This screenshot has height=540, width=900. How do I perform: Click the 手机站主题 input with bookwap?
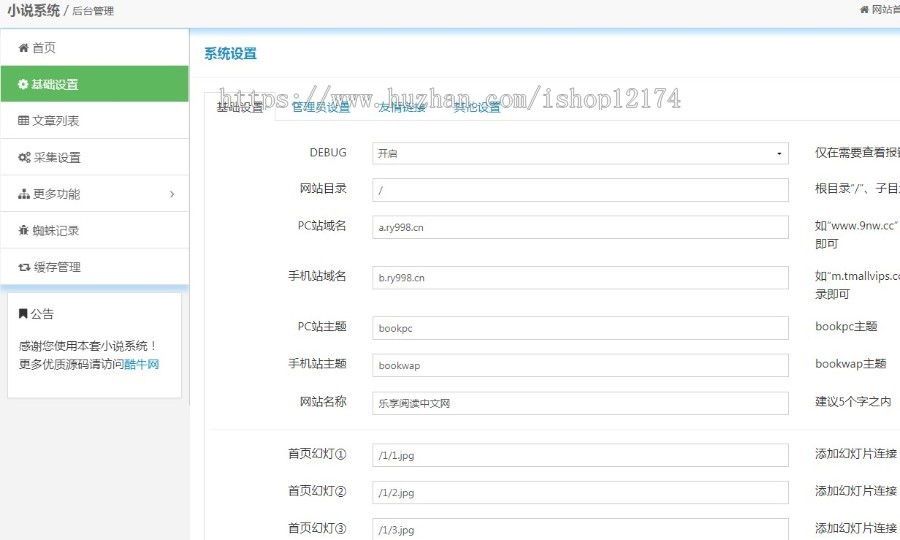pos(580,366)
